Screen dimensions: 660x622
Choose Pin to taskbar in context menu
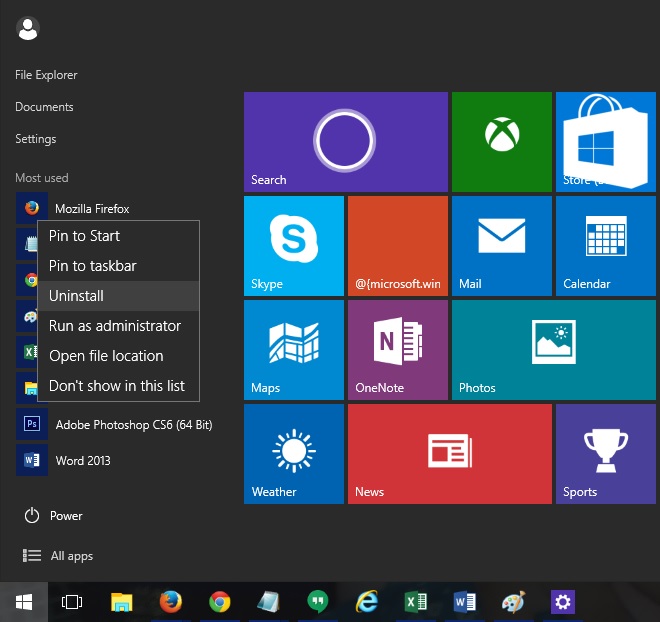[x=119, y=266]
